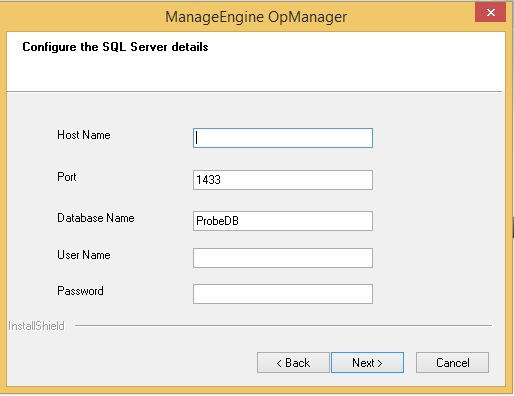Click the Host Name label
The image size is (514, 396).
84,135
